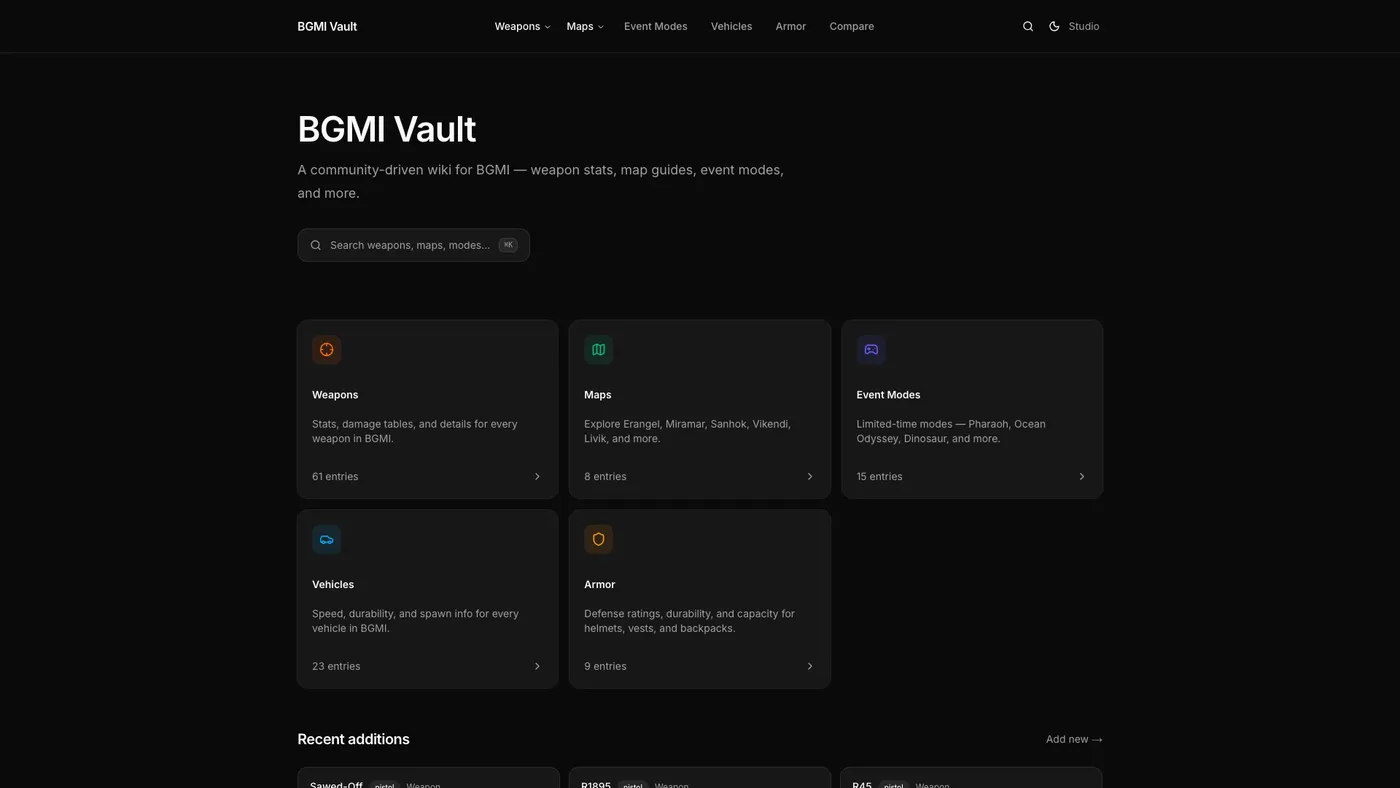Click the Armor card description text
Image resolution: width=1400 pixels, height=788 pixels.
tap(689, 621)
